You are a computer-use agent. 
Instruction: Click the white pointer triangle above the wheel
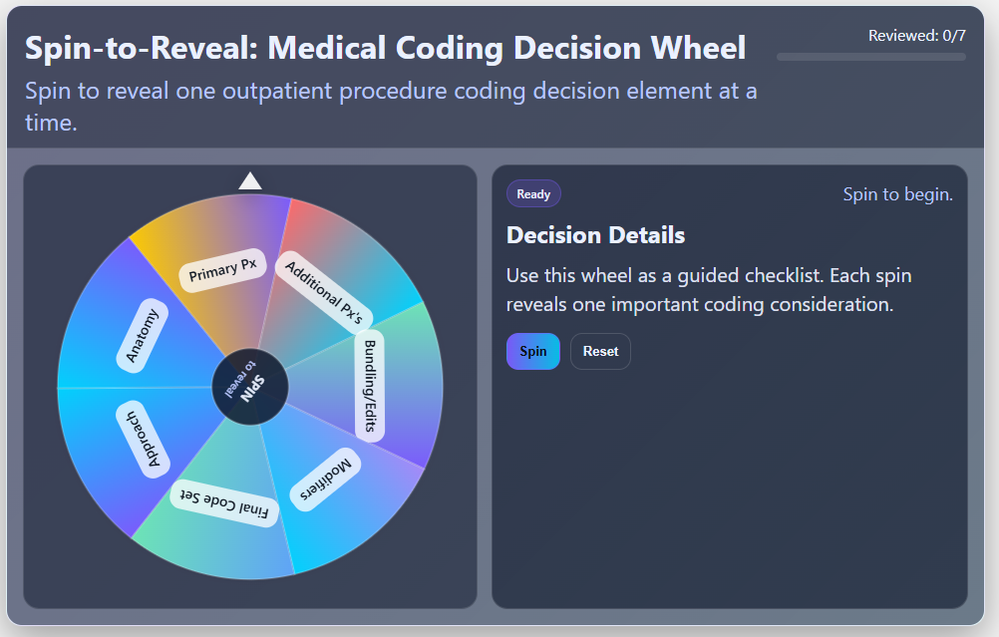(x=250, y=181)
